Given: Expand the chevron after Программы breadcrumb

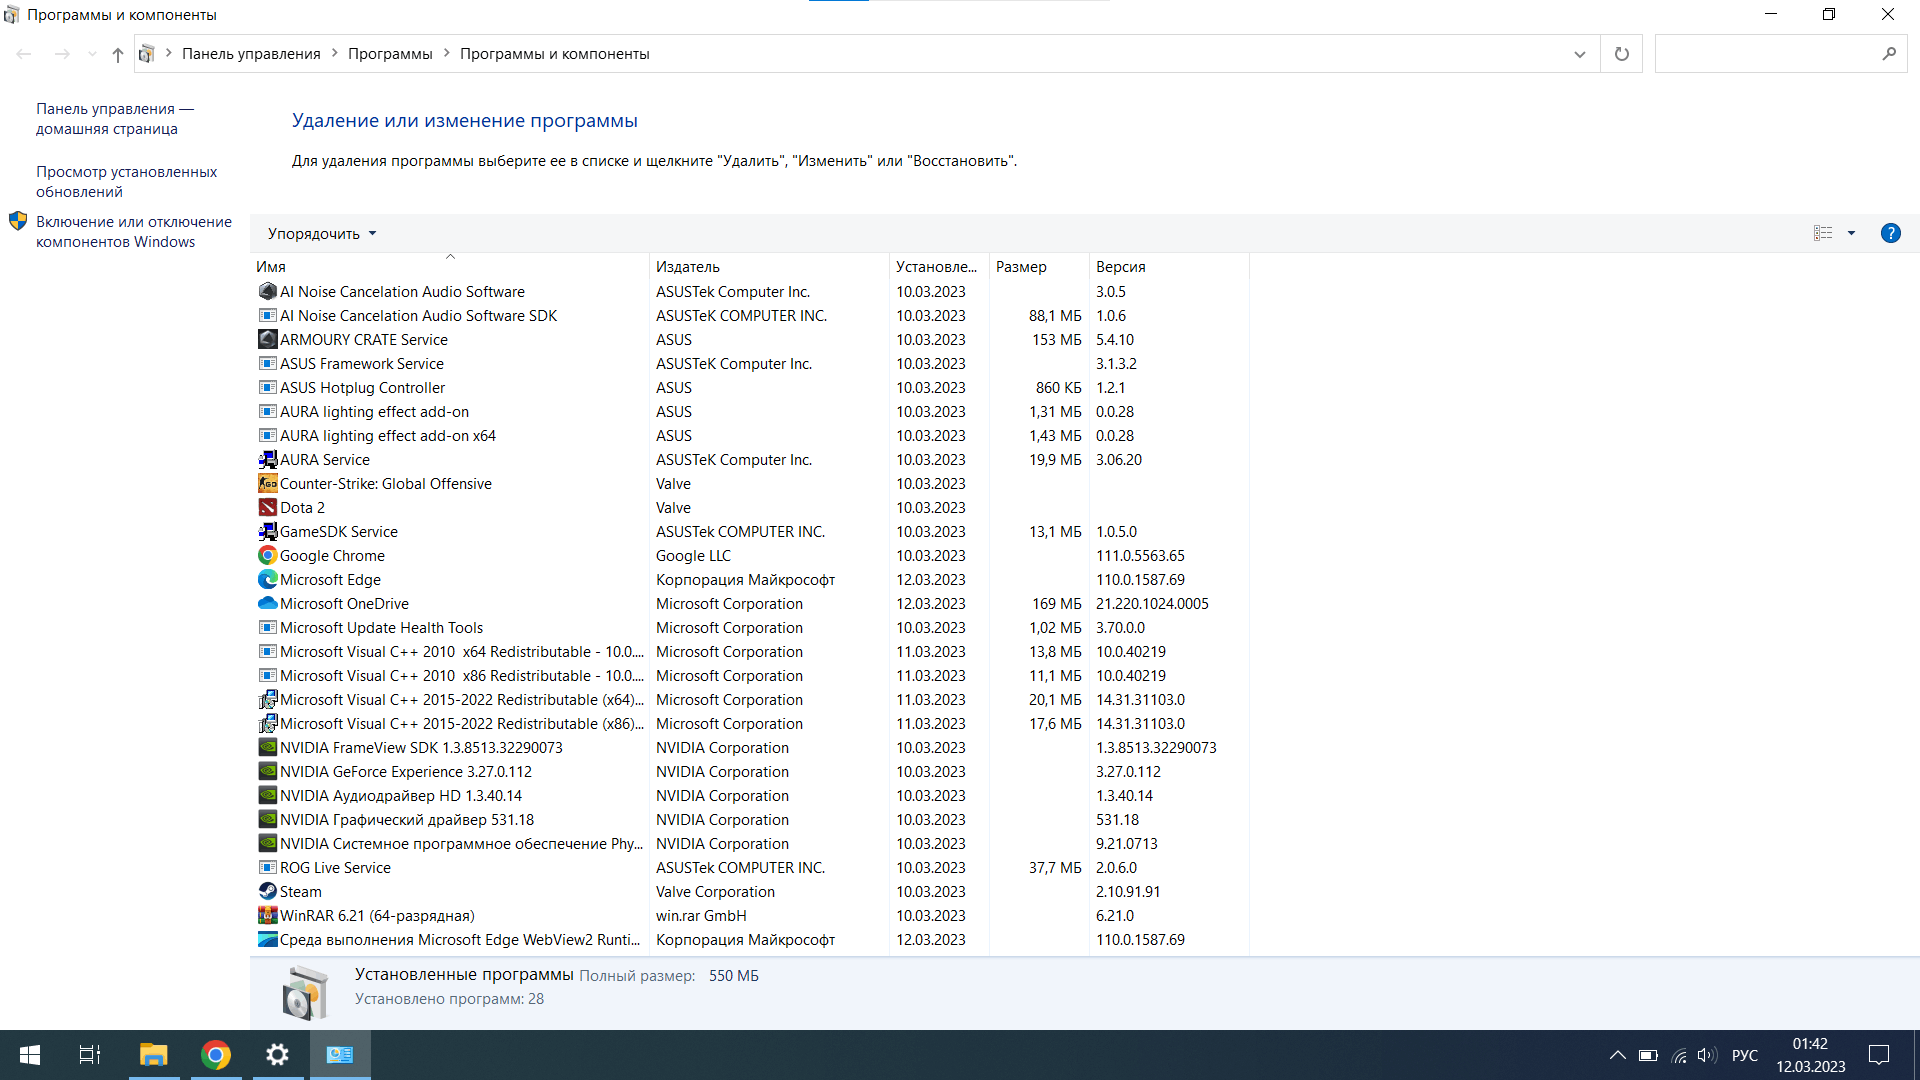Looking at the screenshot, I should [x=447, y=53].
